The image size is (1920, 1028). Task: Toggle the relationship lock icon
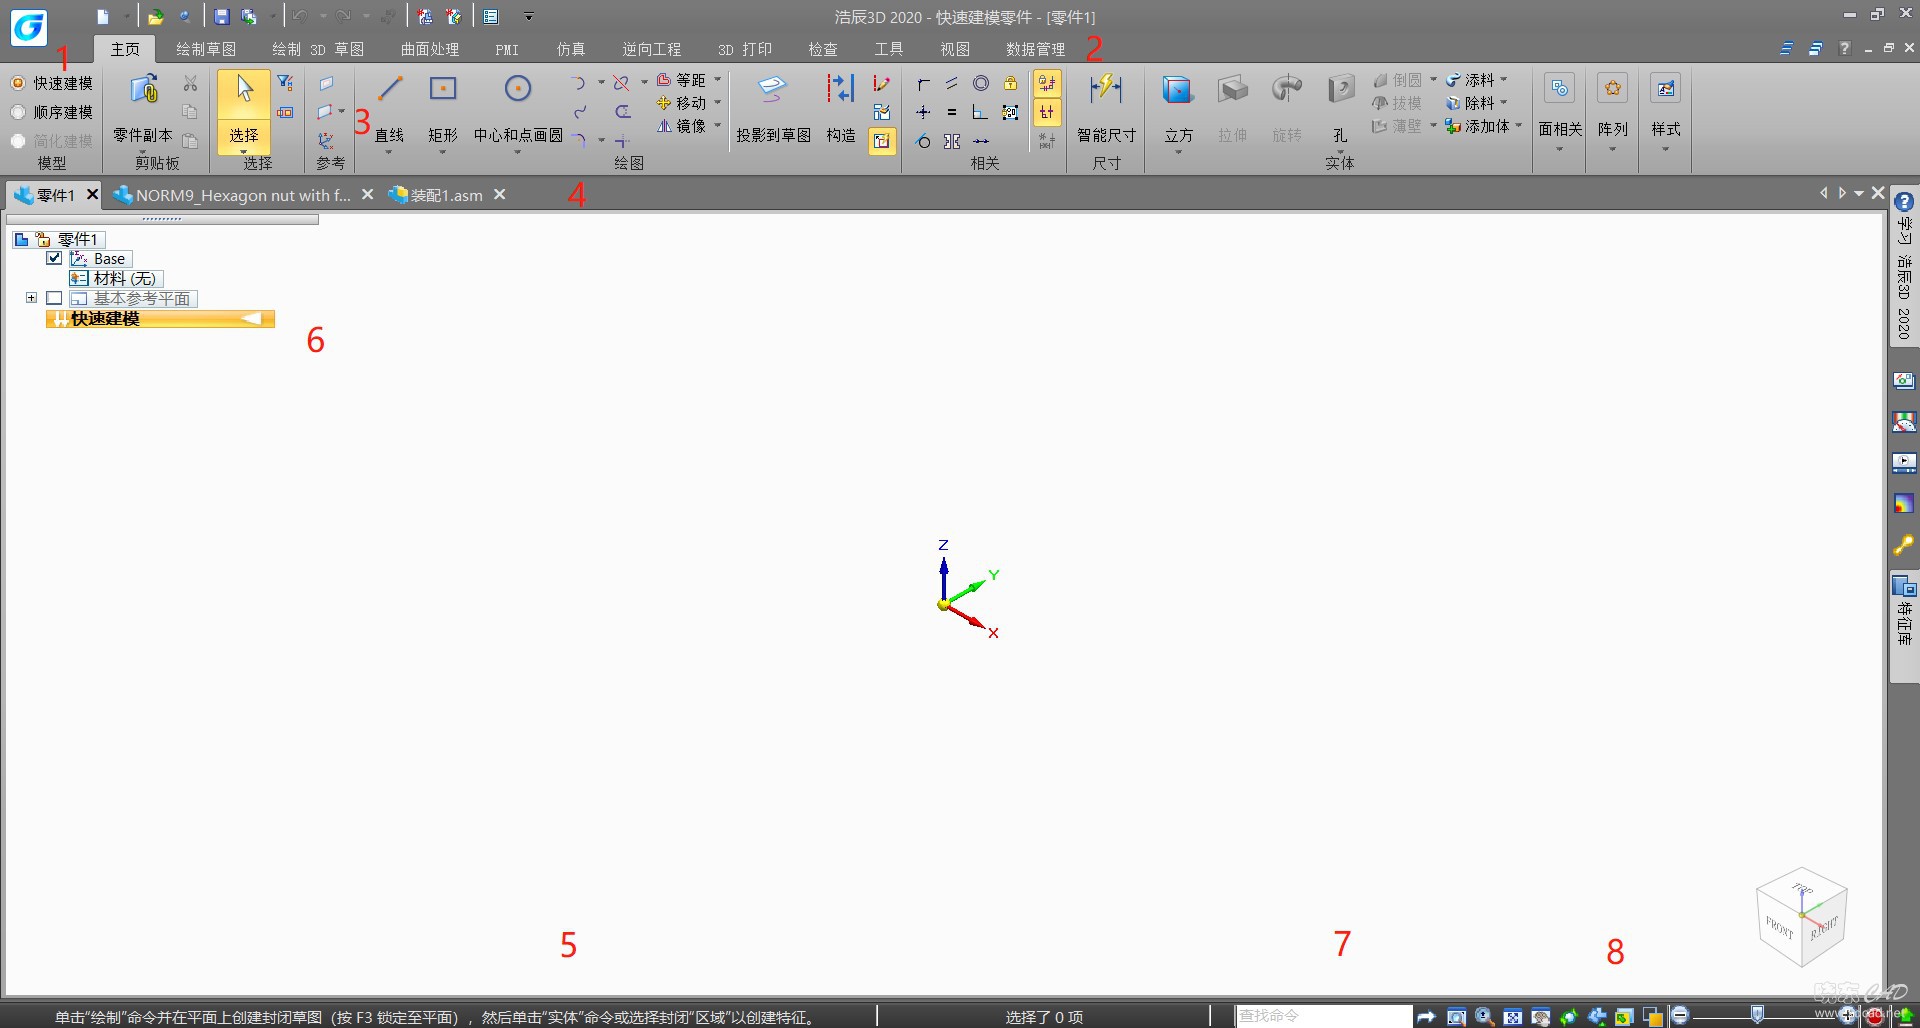(x=1011, y=83)
